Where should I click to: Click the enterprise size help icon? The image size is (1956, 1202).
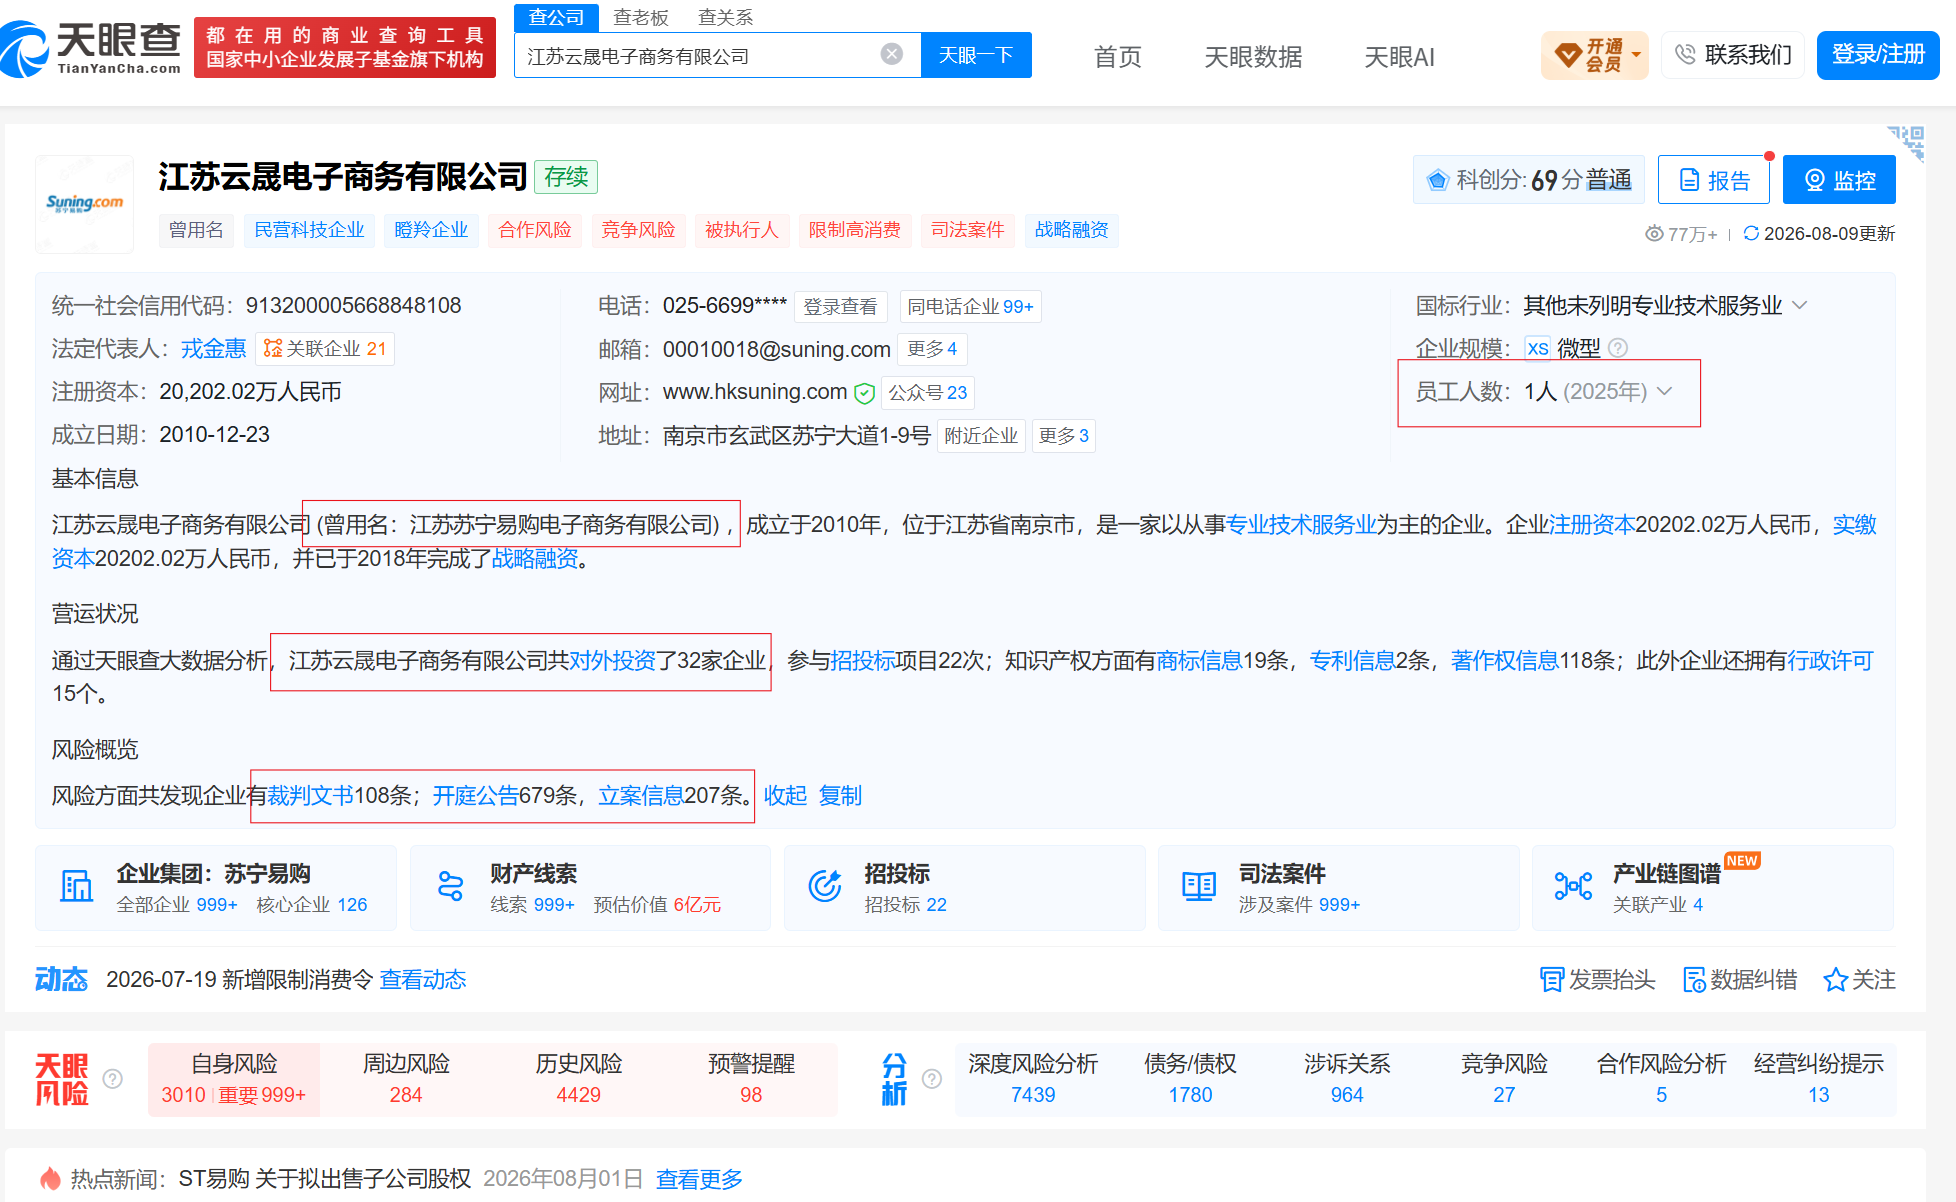(1618, 348)
